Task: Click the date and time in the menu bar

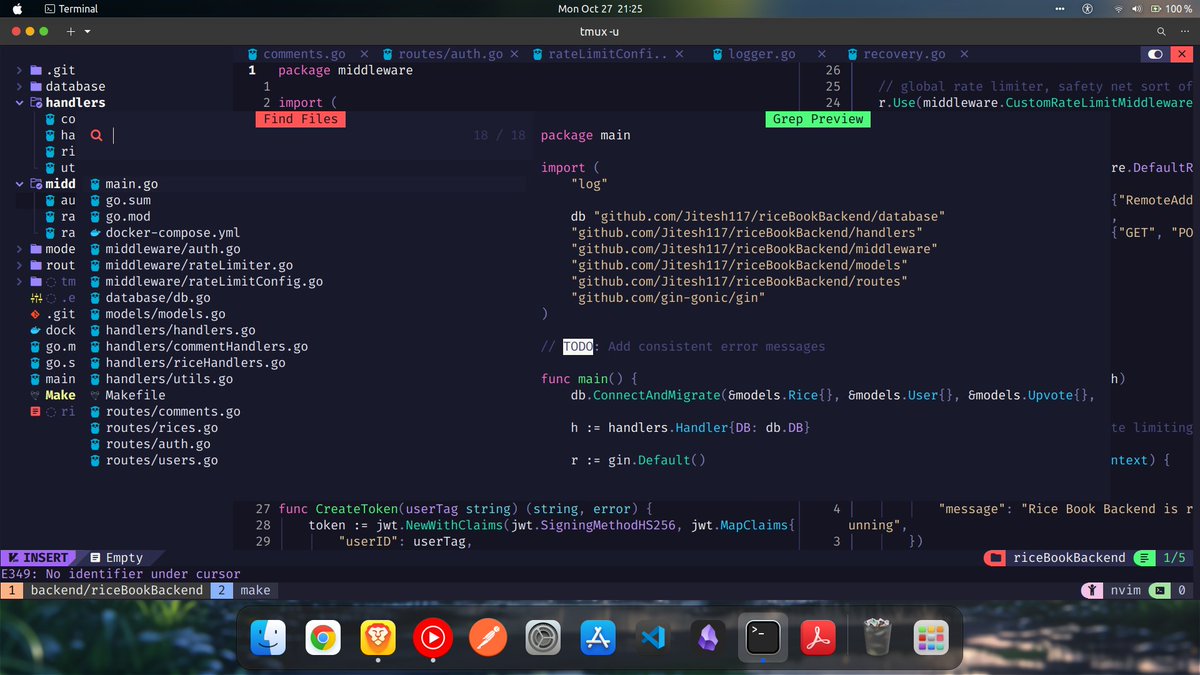Action: [x=600, y=9]
